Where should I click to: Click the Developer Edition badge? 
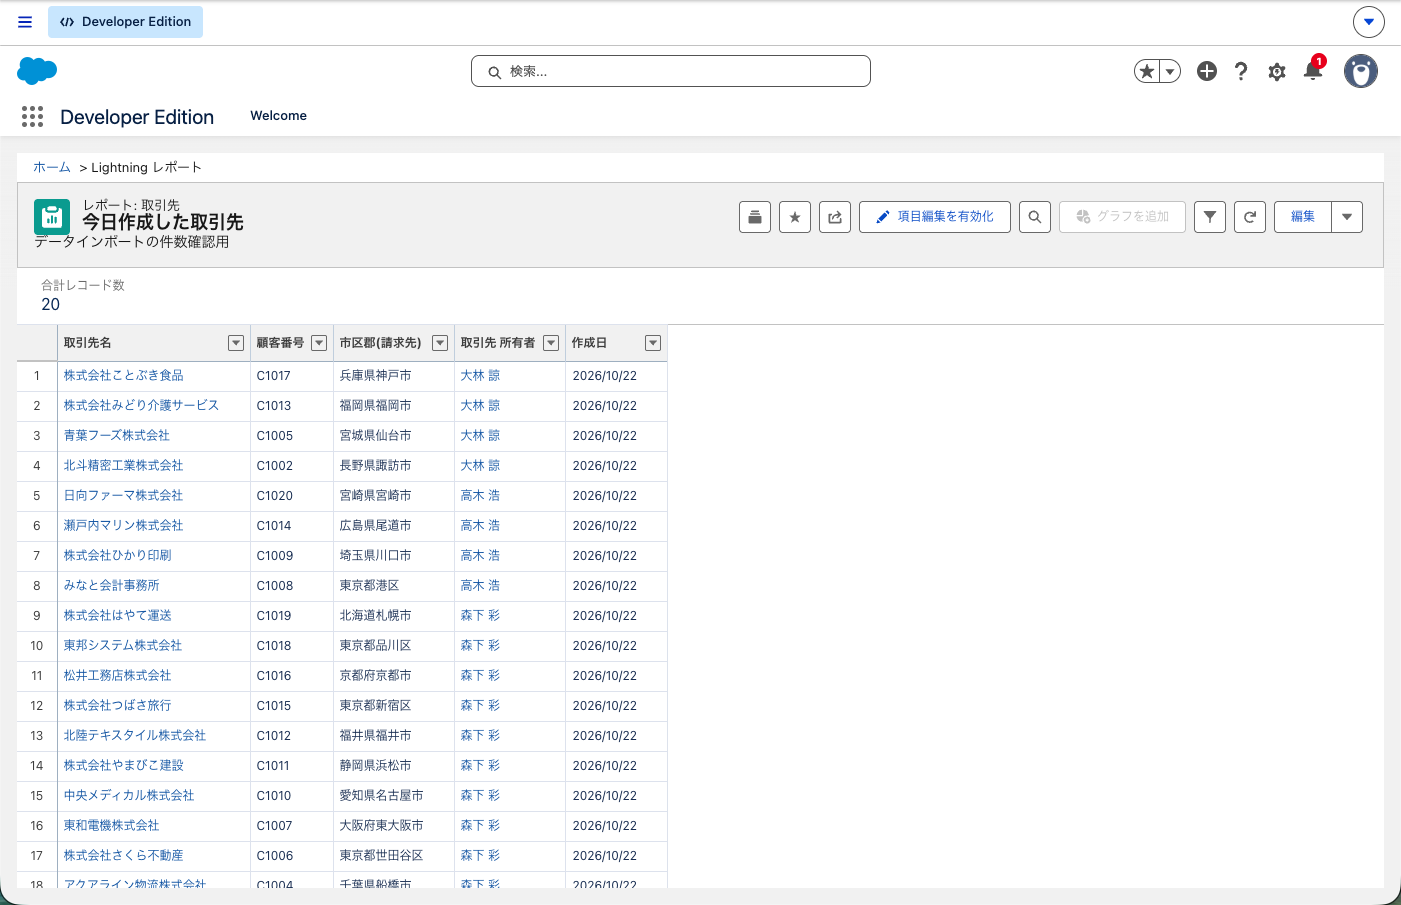(x=126, y=22)
